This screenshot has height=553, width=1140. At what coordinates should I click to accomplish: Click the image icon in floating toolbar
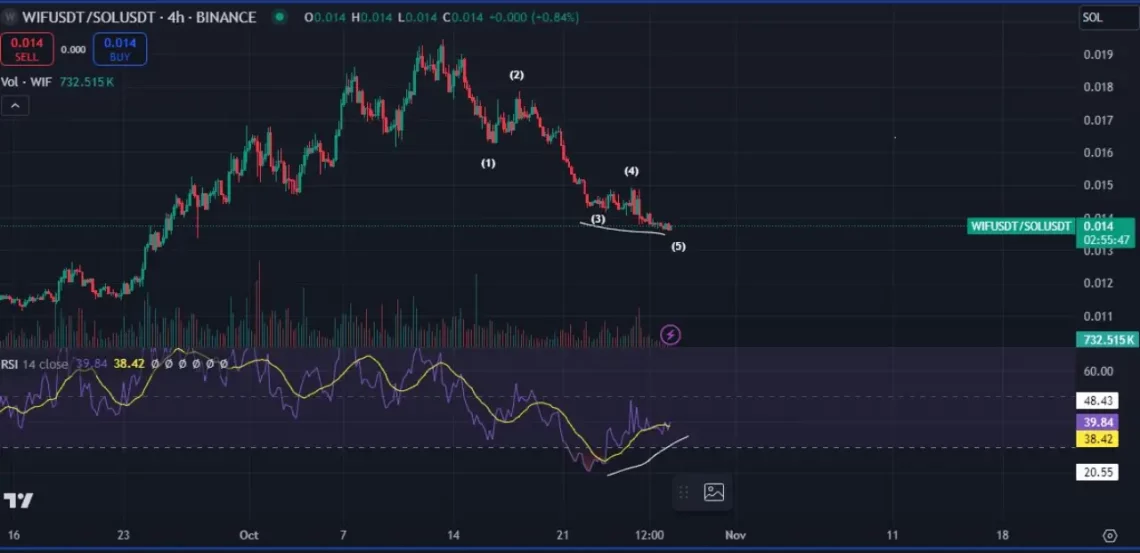point(714,491)
